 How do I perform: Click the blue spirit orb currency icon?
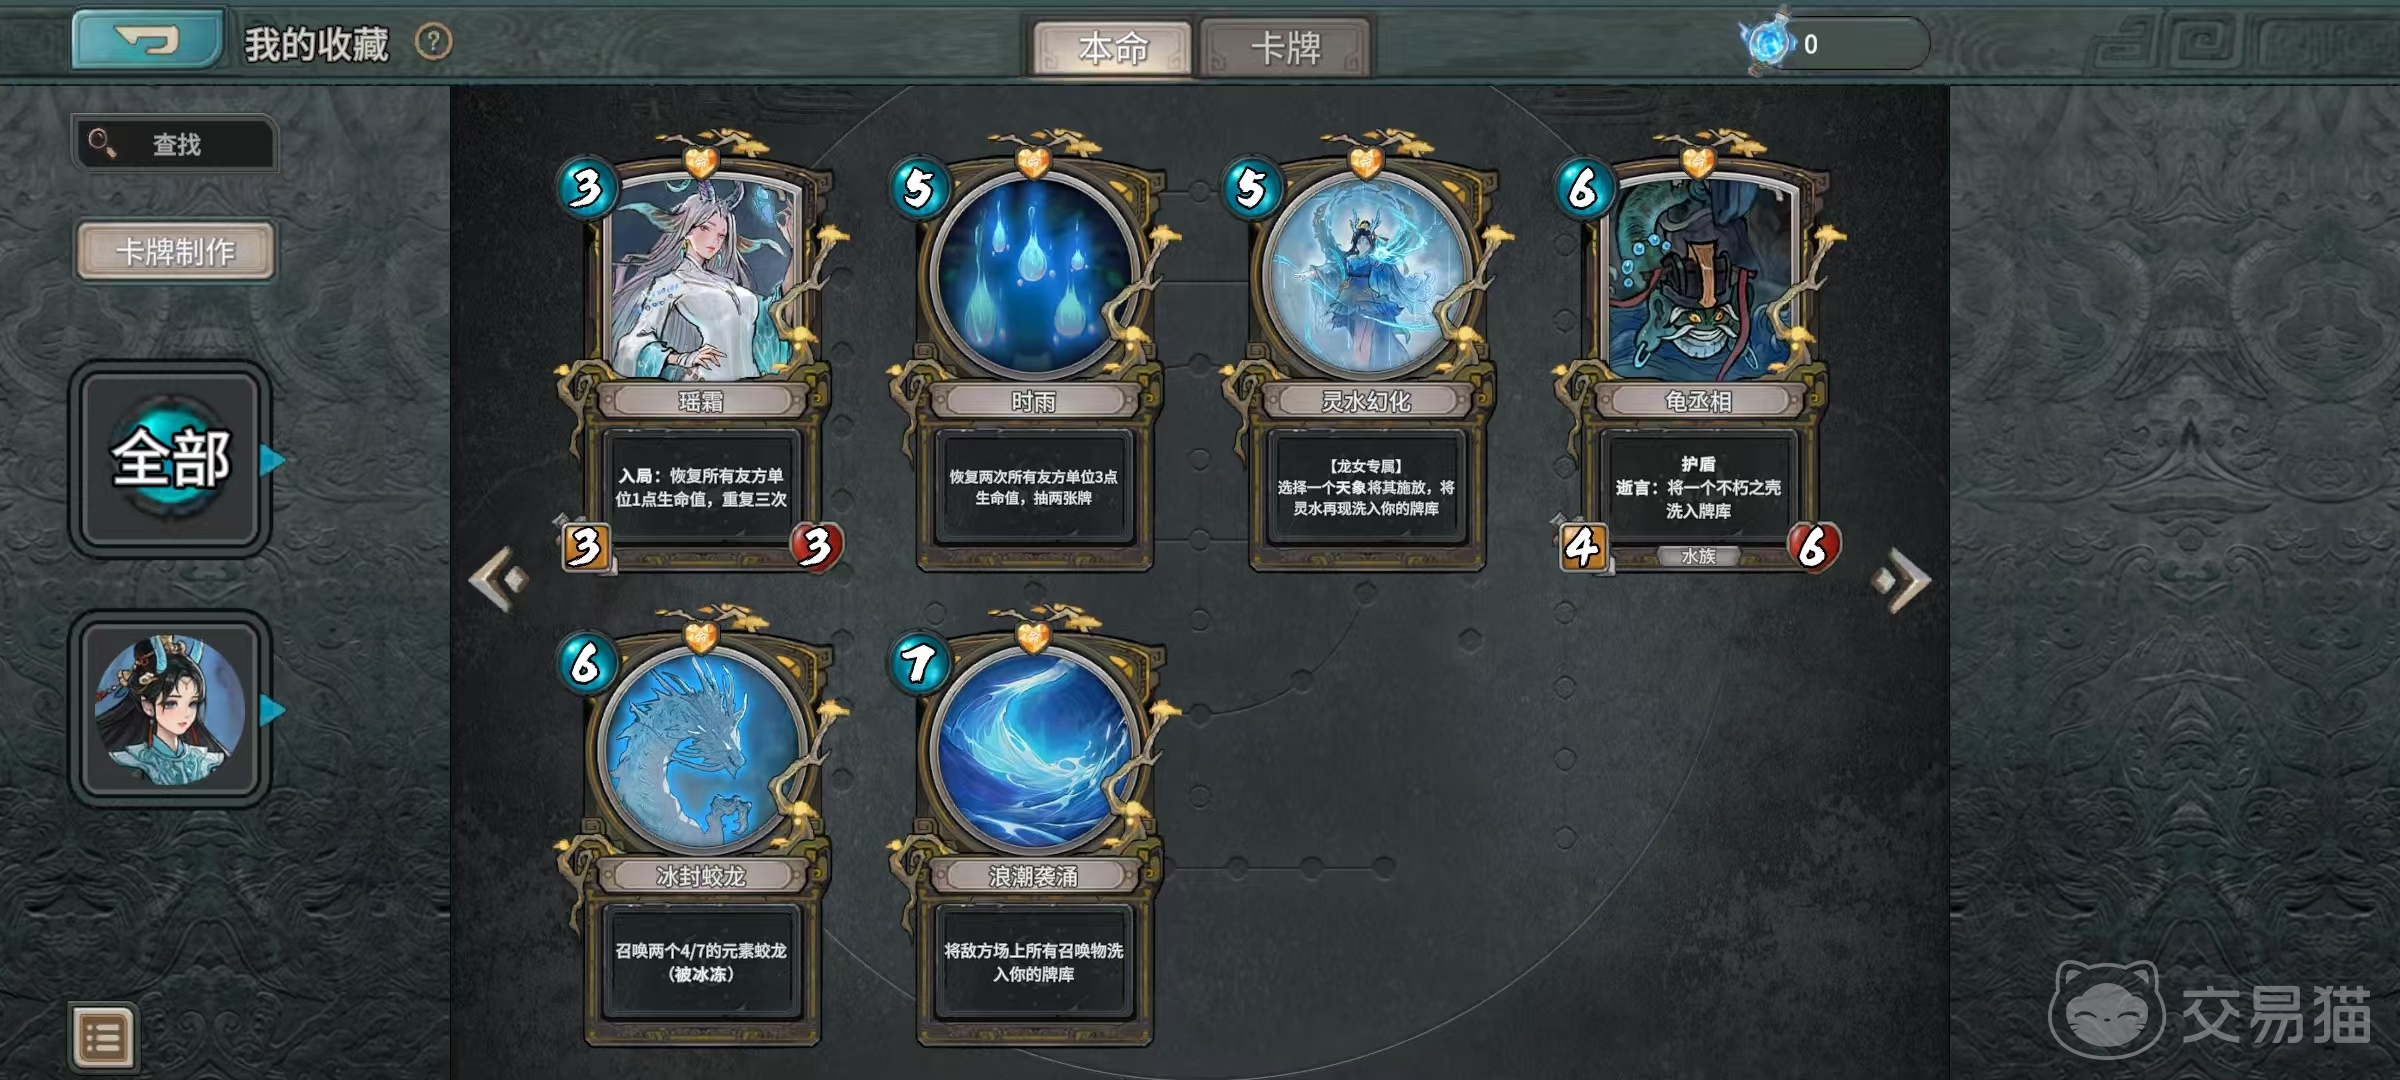coord(1768,42)
